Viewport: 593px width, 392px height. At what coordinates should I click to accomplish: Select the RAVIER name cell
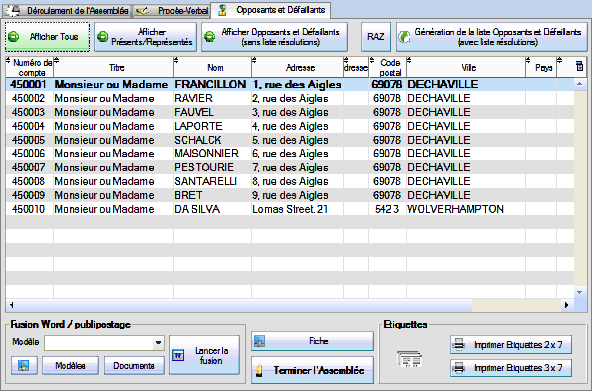213,98
